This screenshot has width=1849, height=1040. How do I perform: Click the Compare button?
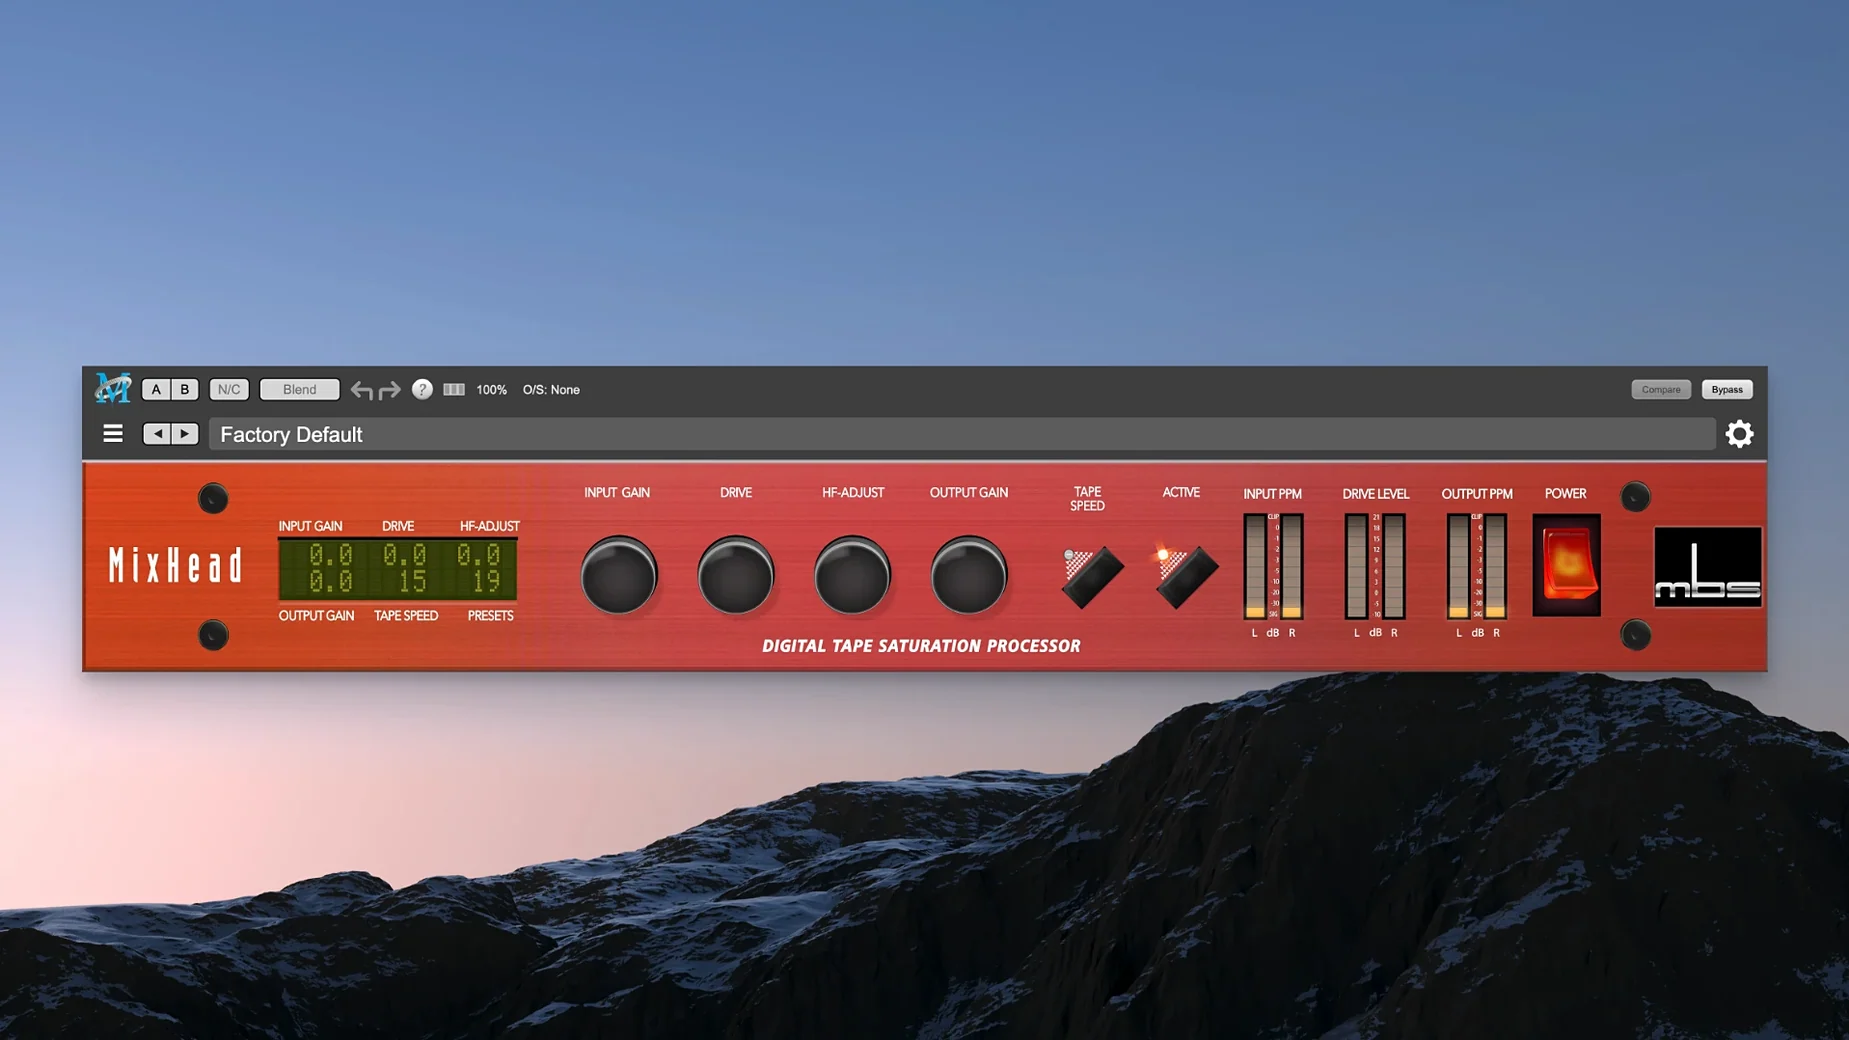point(1661,389)
